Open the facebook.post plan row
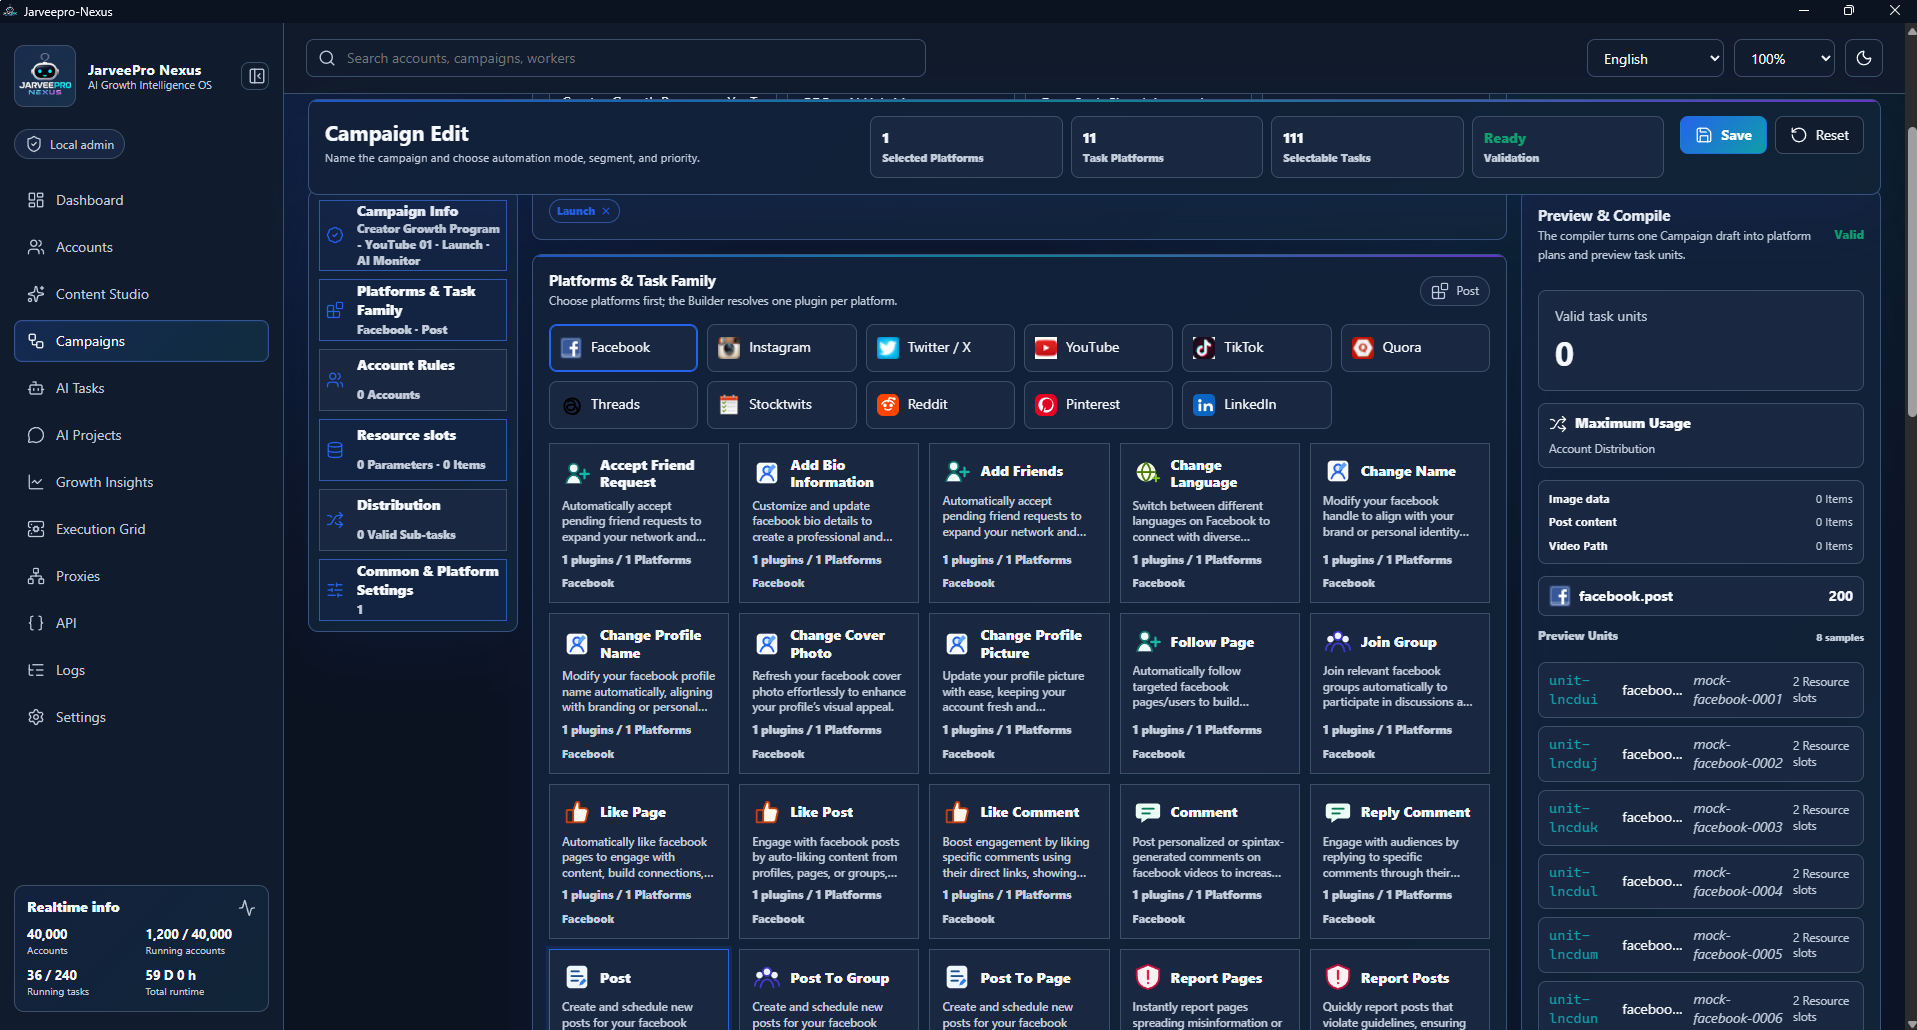This screenshot has height=1030, width=1917. tap(1700, 596)
